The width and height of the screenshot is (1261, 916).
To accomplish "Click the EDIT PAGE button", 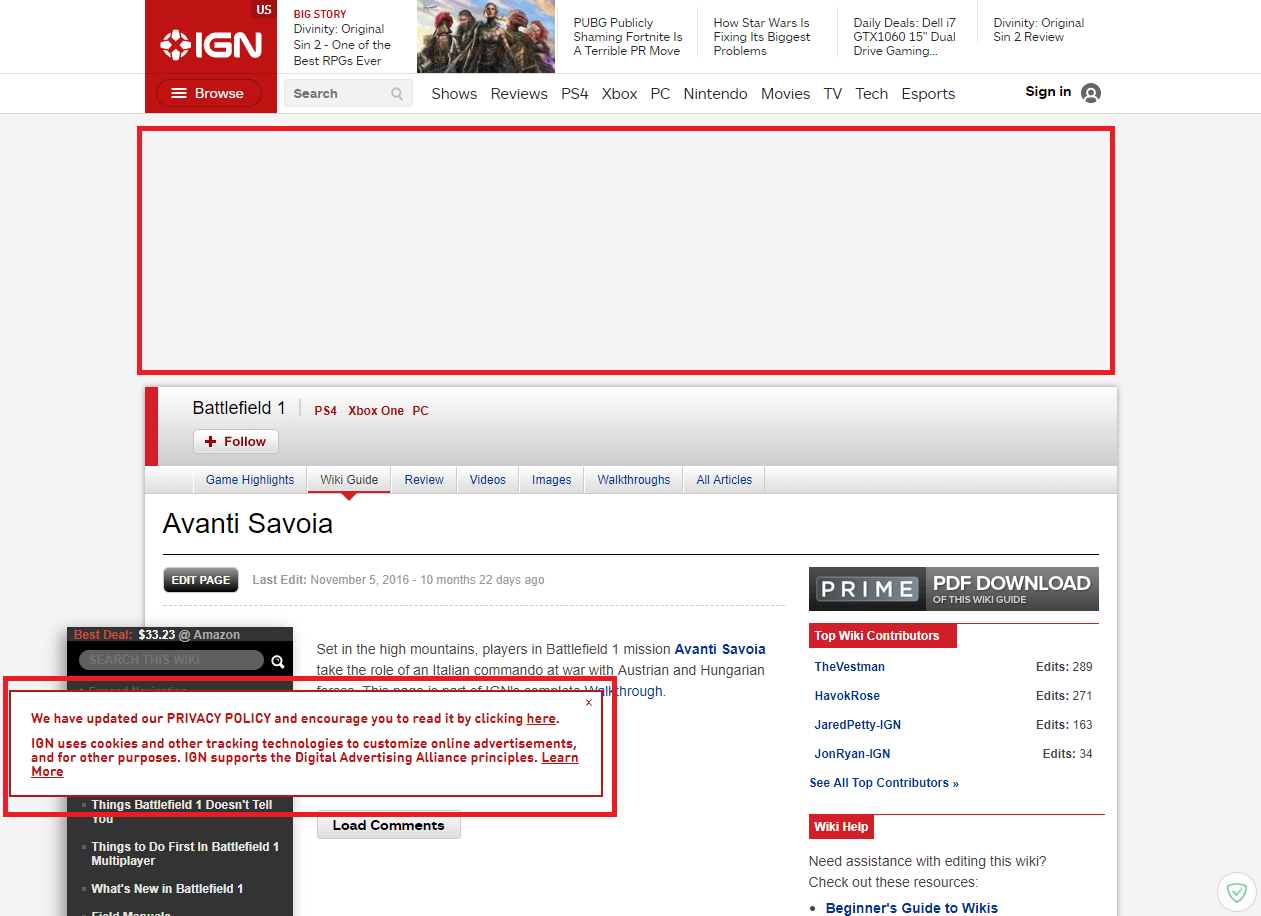I will [x=201, y=580].
